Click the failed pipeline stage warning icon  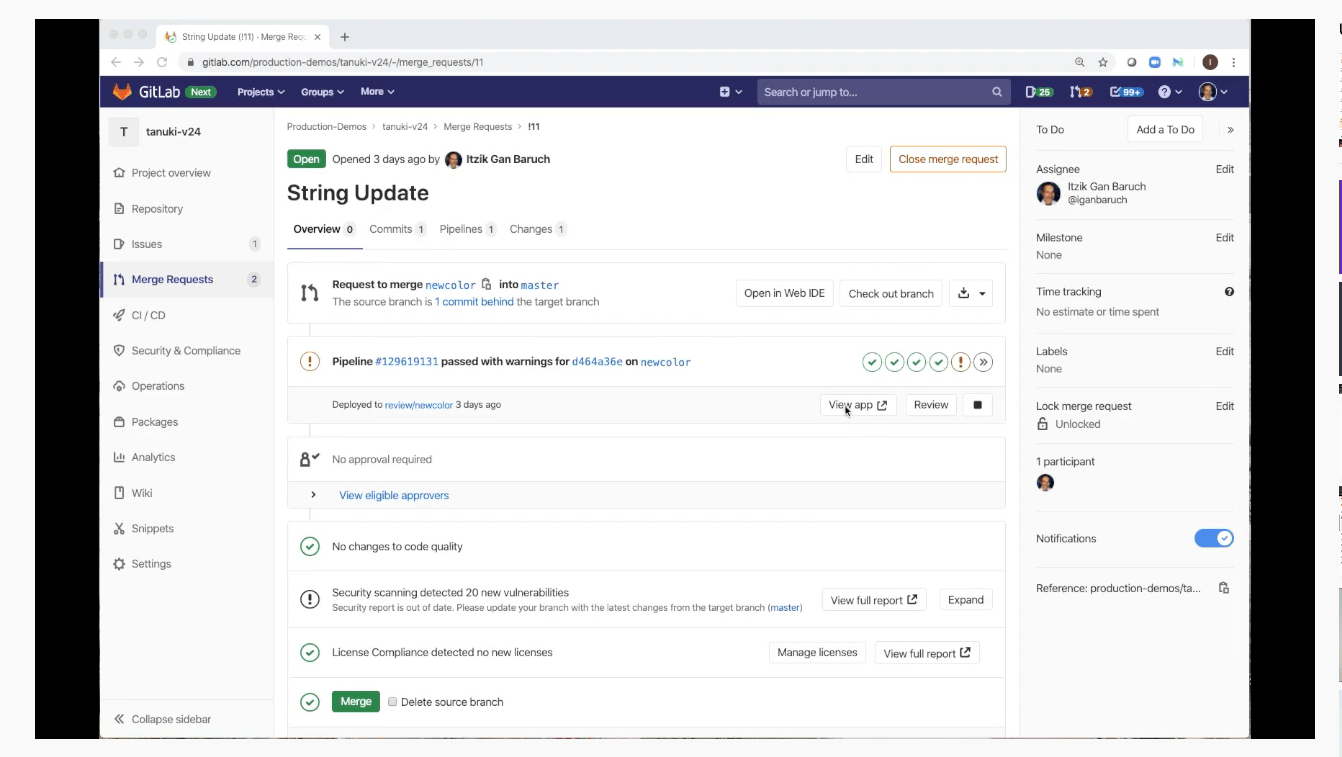click(x=960, y=362)
